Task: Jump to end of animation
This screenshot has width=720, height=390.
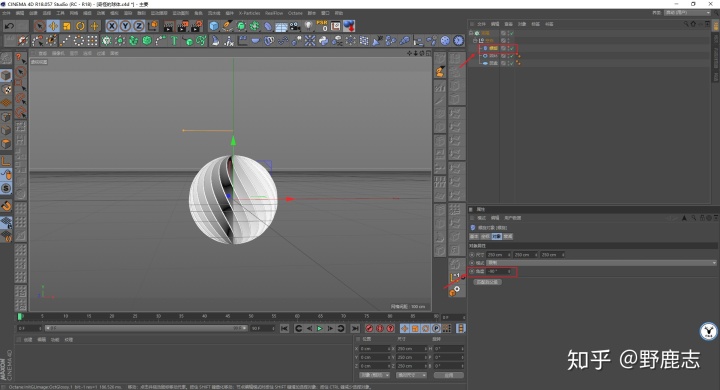Action: 355,328
